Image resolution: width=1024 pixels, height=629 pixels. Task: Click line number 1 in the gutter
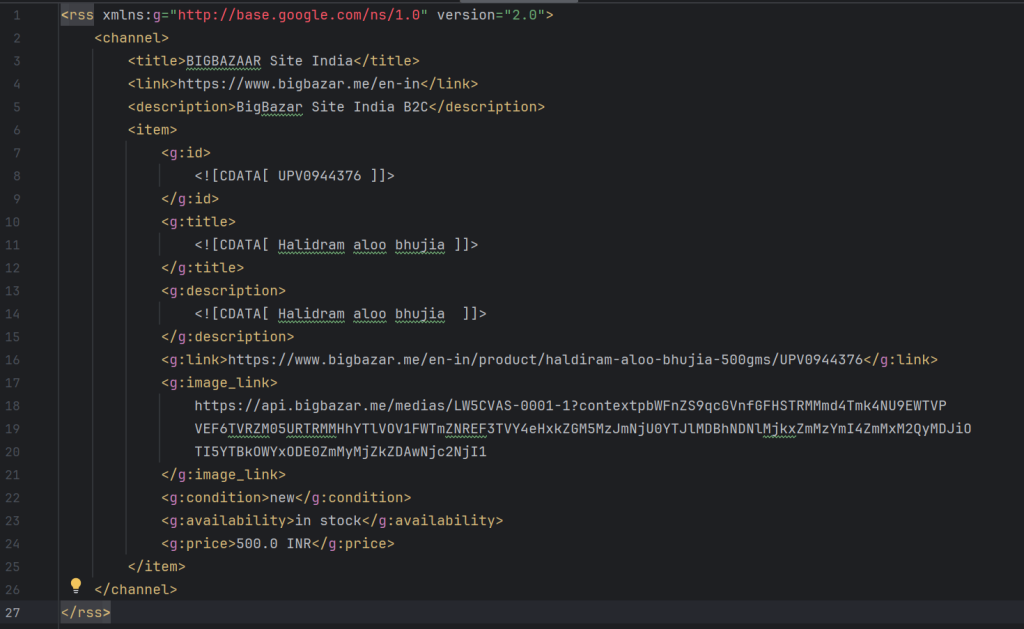pyautogui.click(x=16, y=15)
